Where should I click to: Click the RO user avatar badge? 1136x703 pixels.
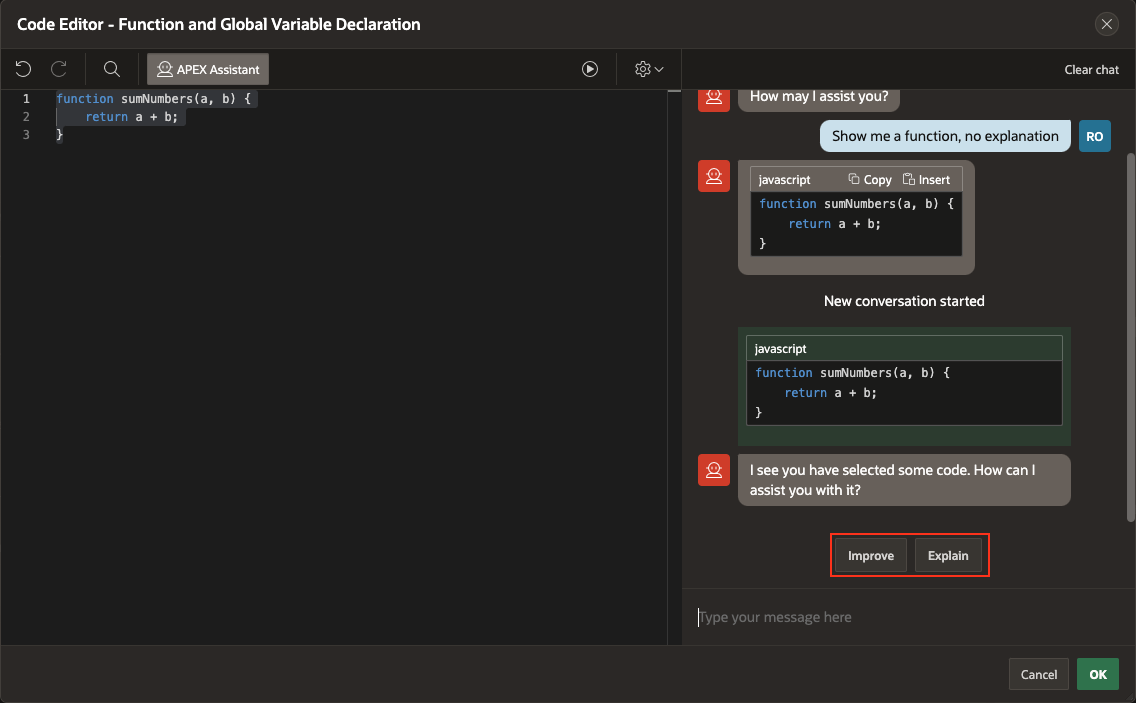1095,136
